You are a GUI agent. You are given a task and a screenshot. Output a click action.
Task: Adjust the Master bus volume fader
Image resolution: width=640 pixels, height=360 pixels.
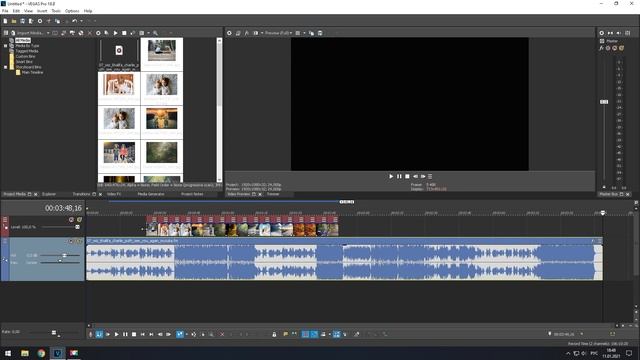(x=604, y=102)
